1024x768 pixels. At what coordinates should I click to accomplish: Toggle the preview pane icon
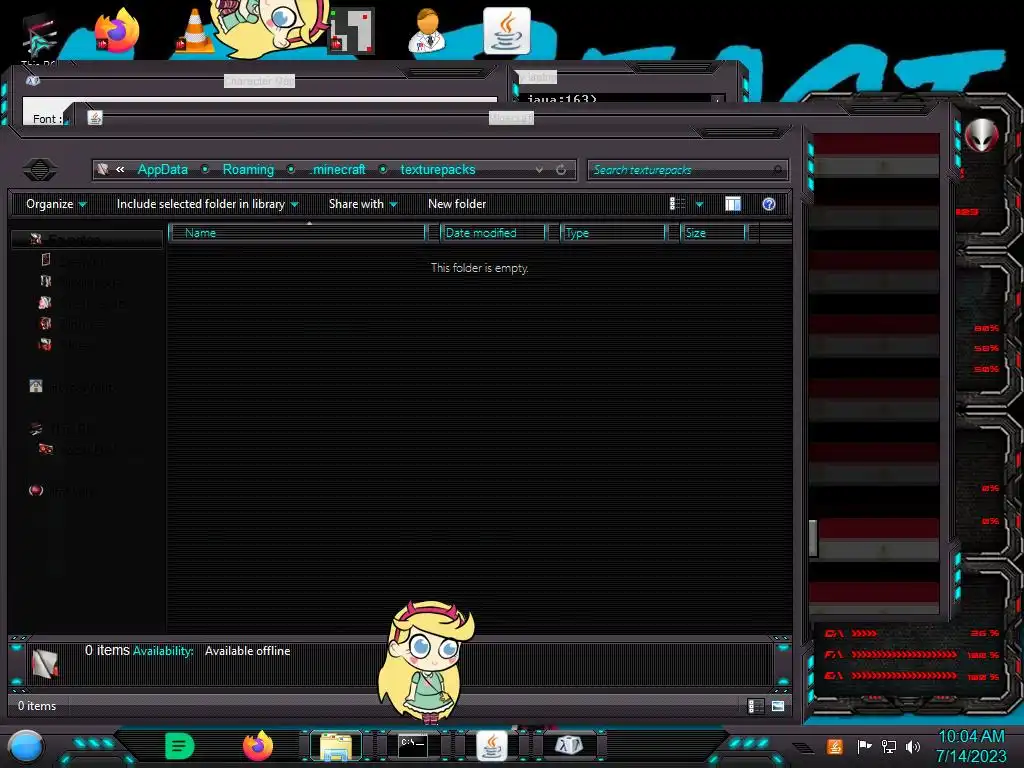click(733, 204)
